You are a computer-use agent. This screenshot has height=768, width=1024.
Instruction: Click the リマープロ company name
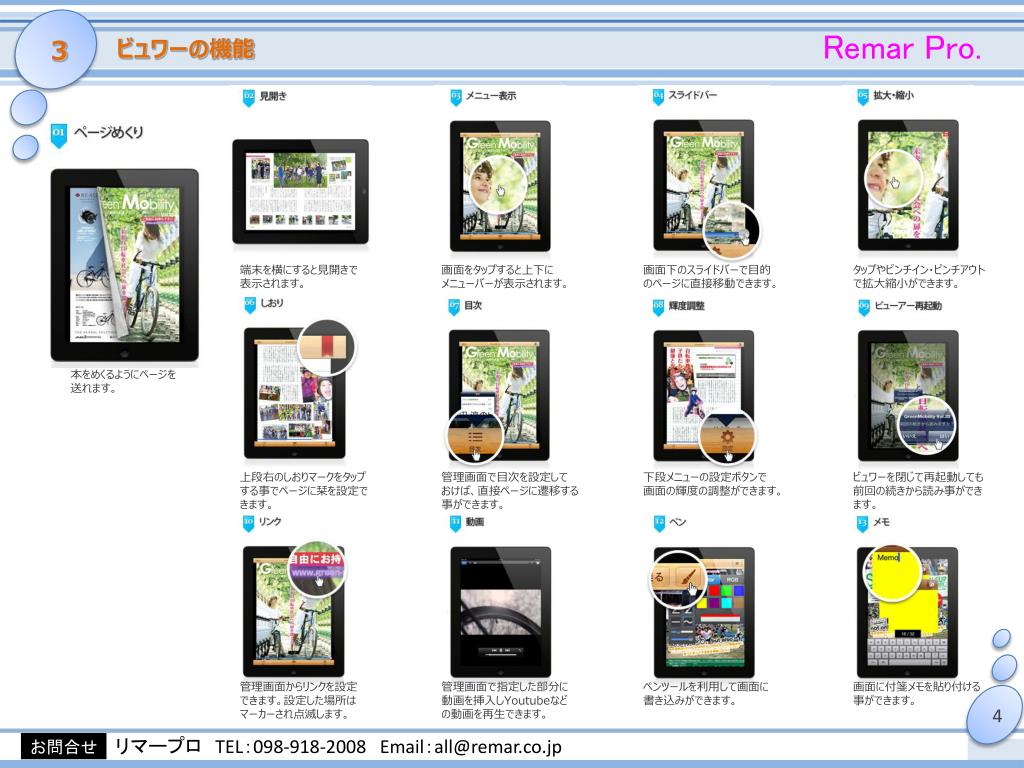tap(157, 746)
